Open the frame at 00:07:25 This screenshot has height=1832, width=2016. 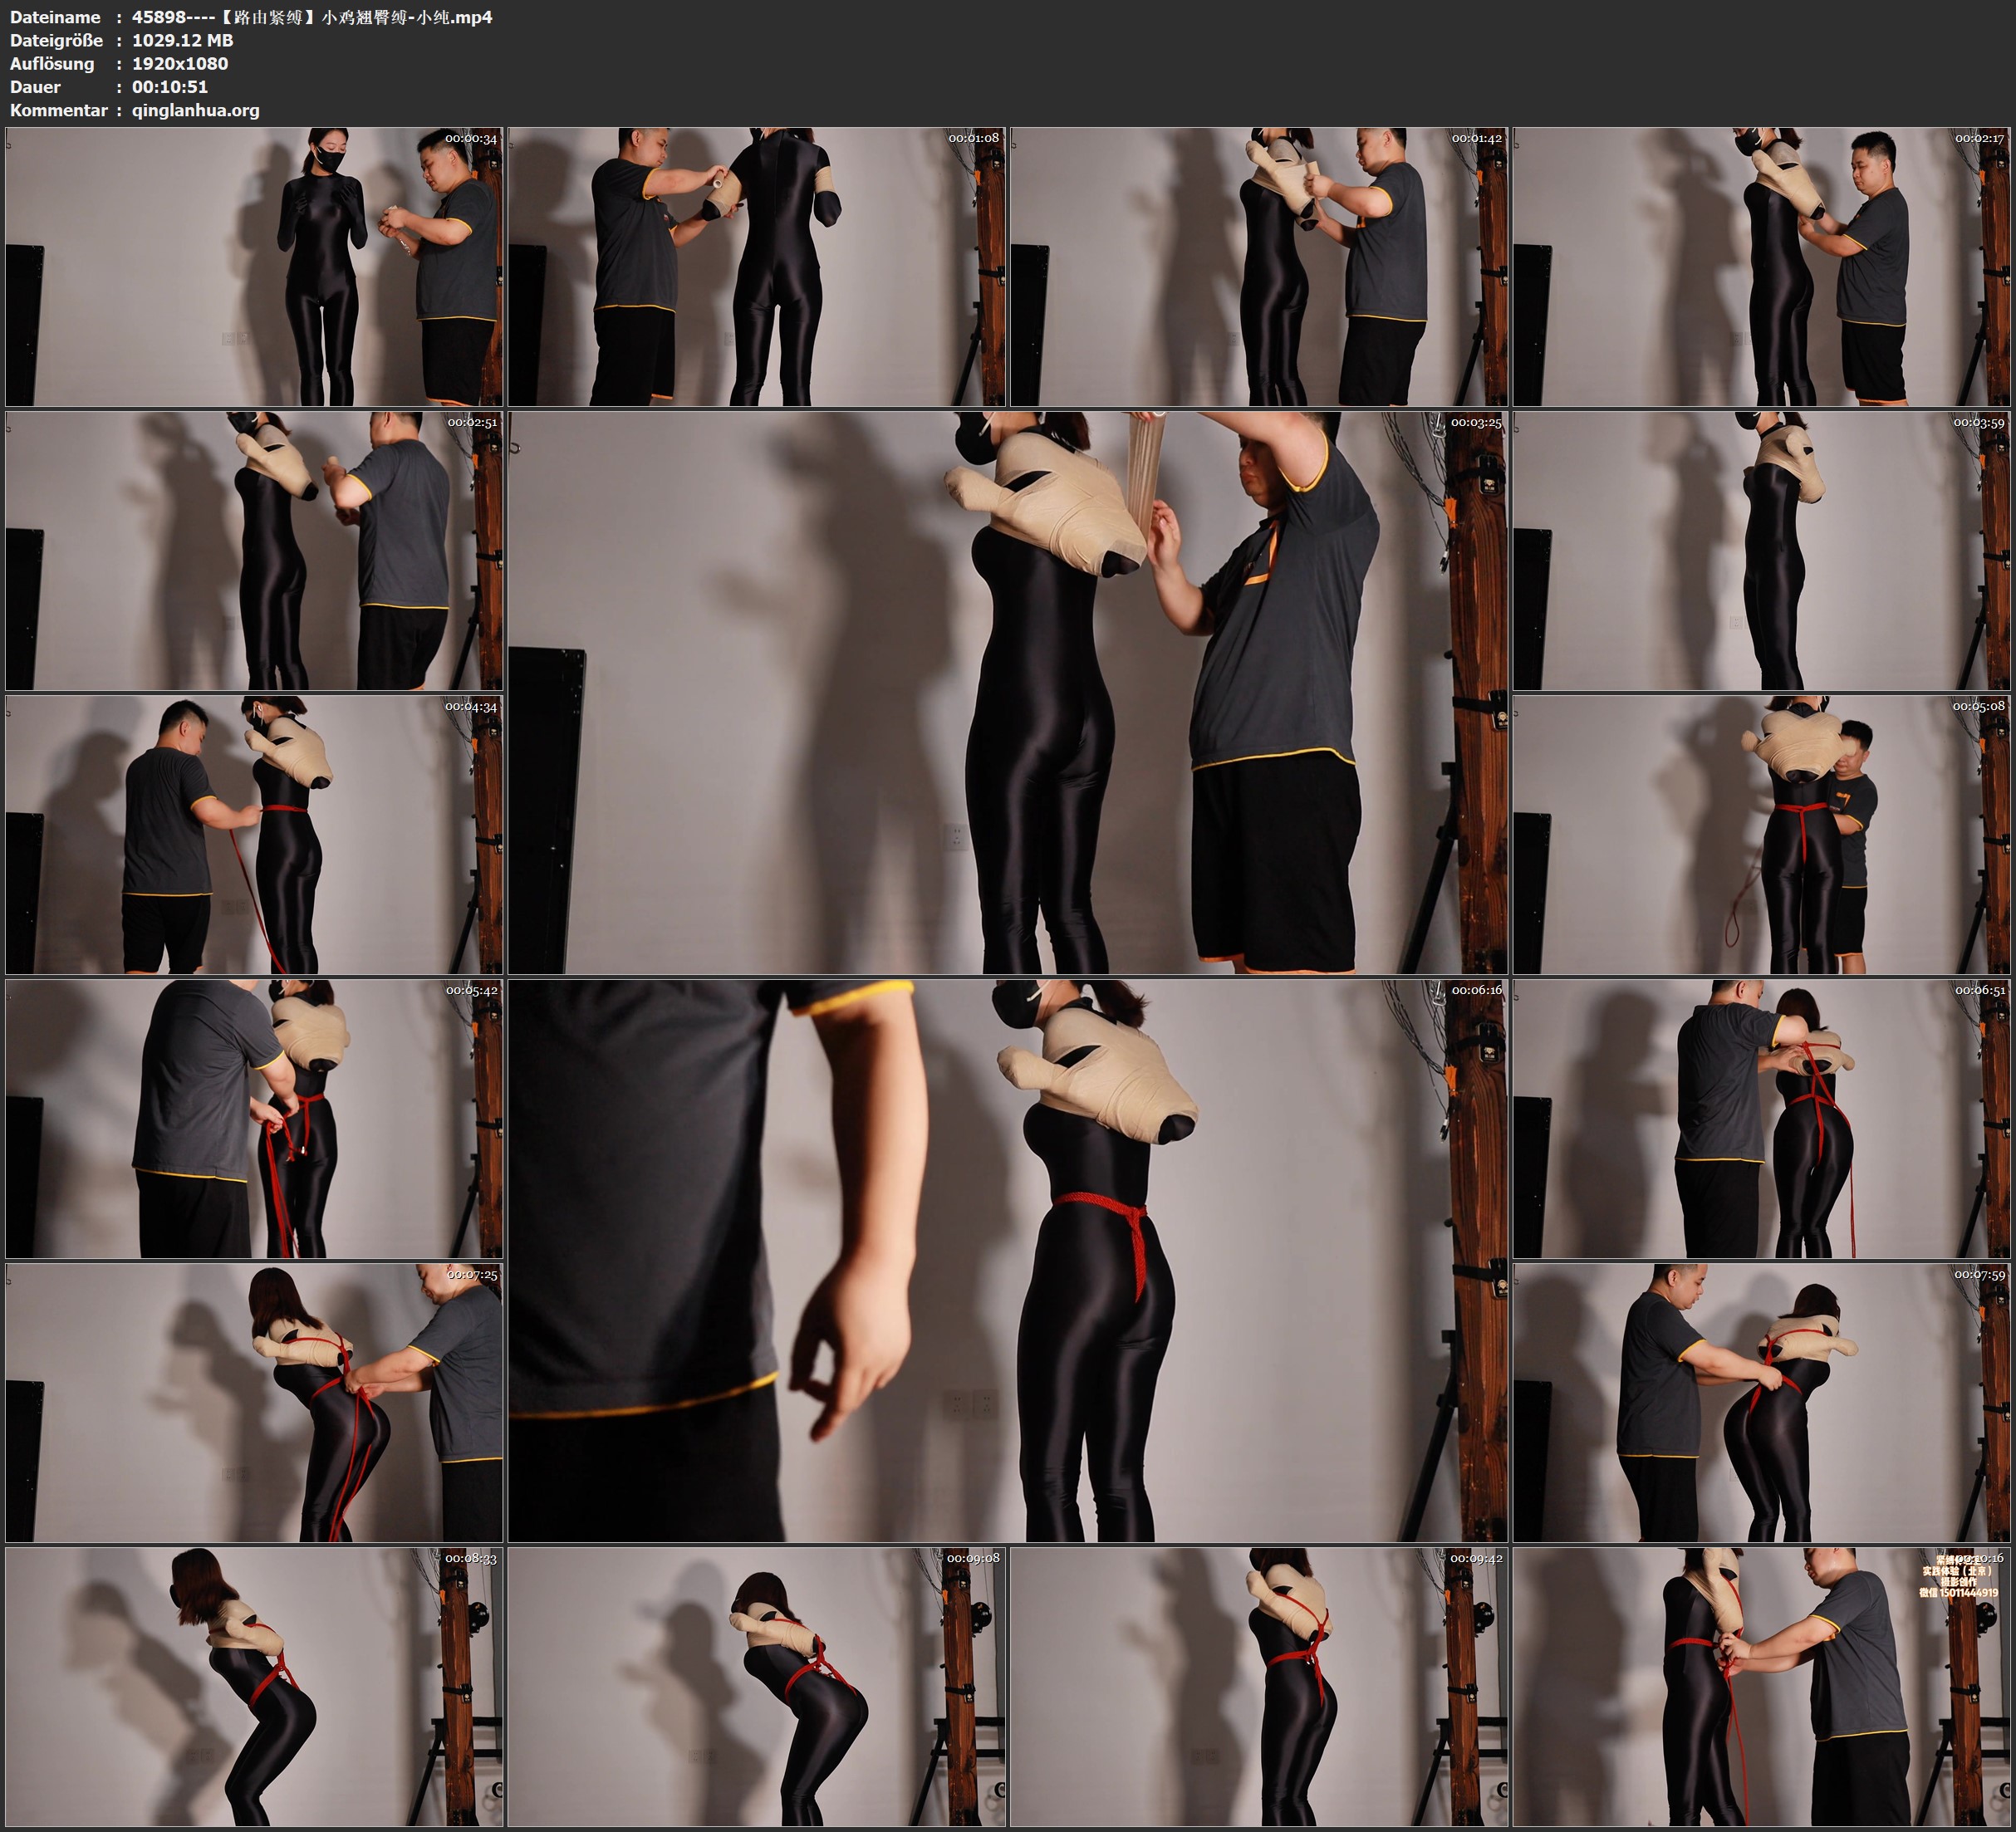pos(254,1403)
